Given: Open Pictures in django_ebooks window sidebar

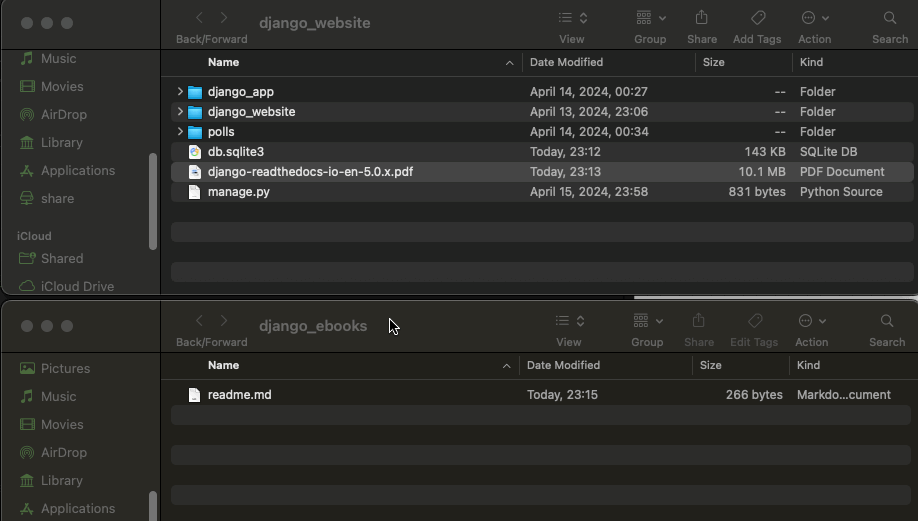Looking at the screenshot, I should coord(54,369).
